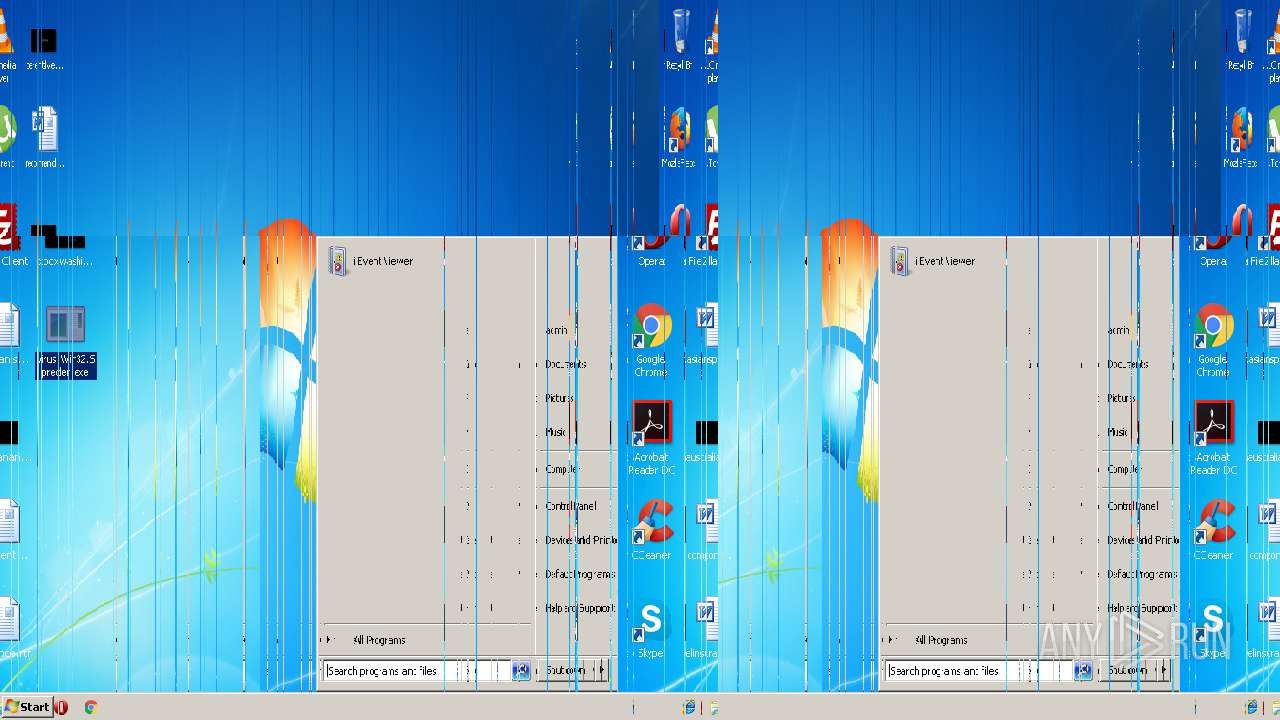Open Help and Support in right Start menu

tap(1142, 608)
